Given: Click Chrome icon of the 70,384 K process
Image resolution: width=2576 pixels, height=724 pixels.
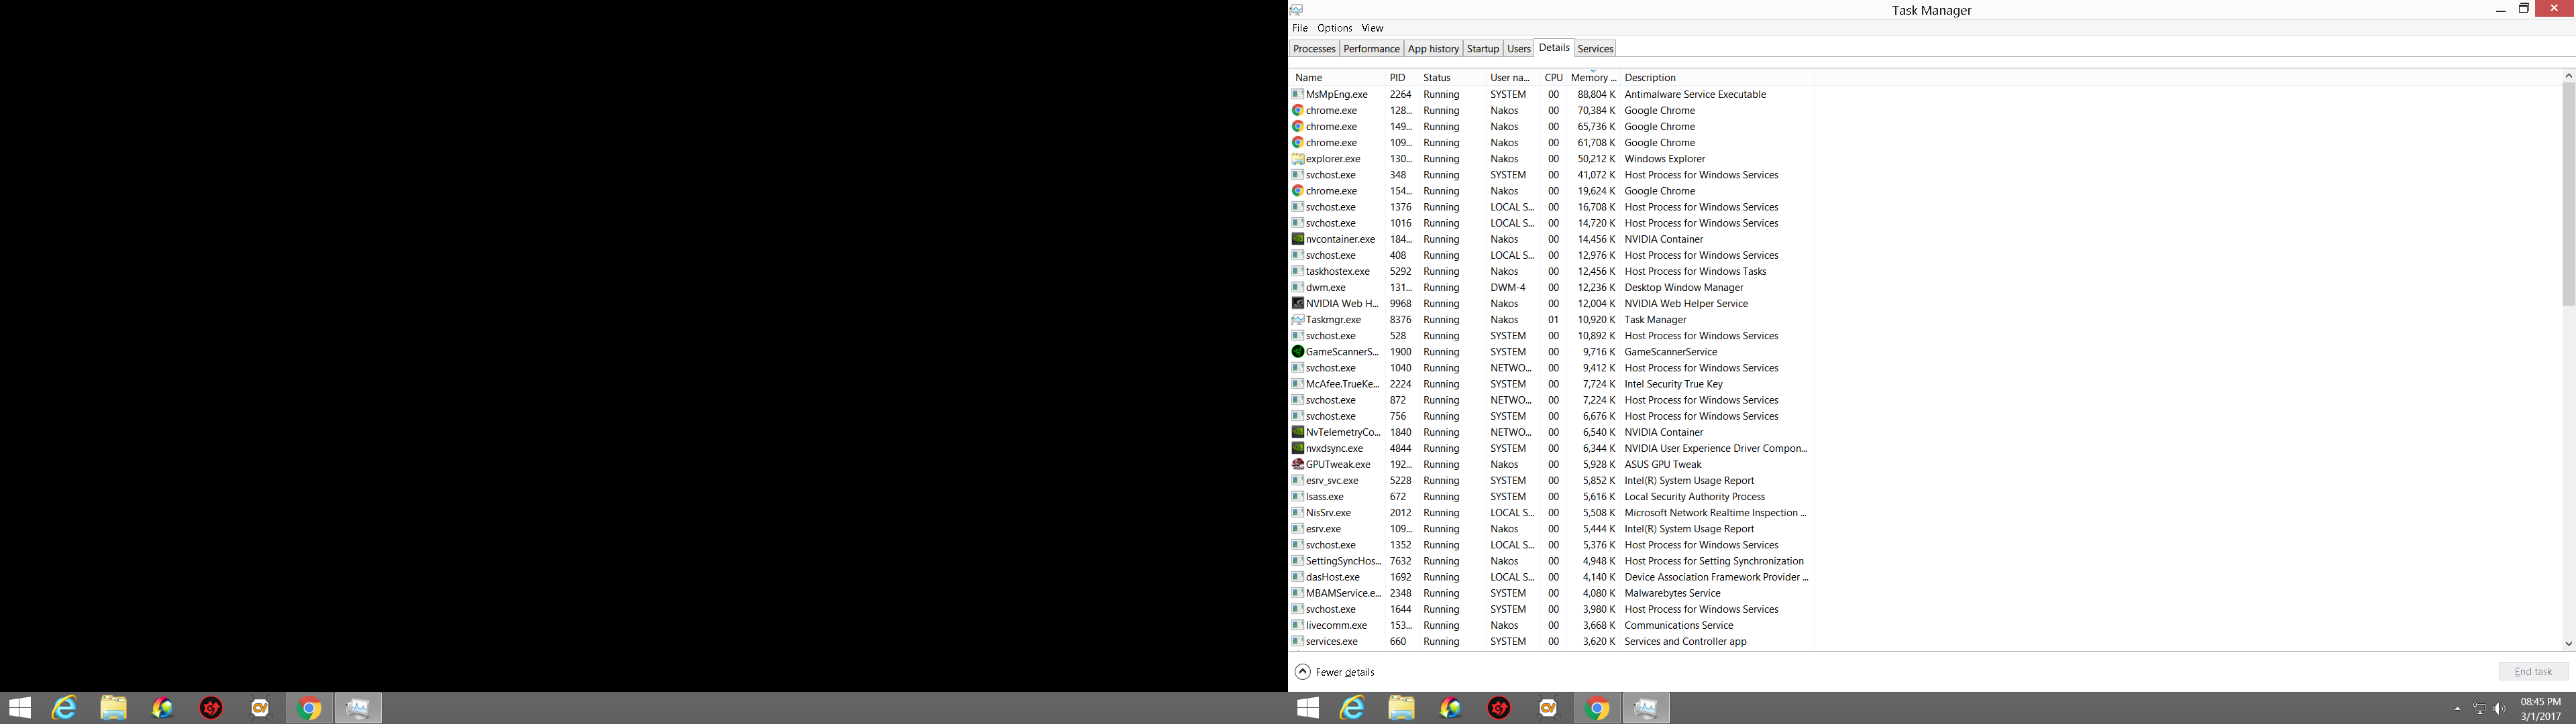Looking at the screenshot, I should pos(1297,110).
